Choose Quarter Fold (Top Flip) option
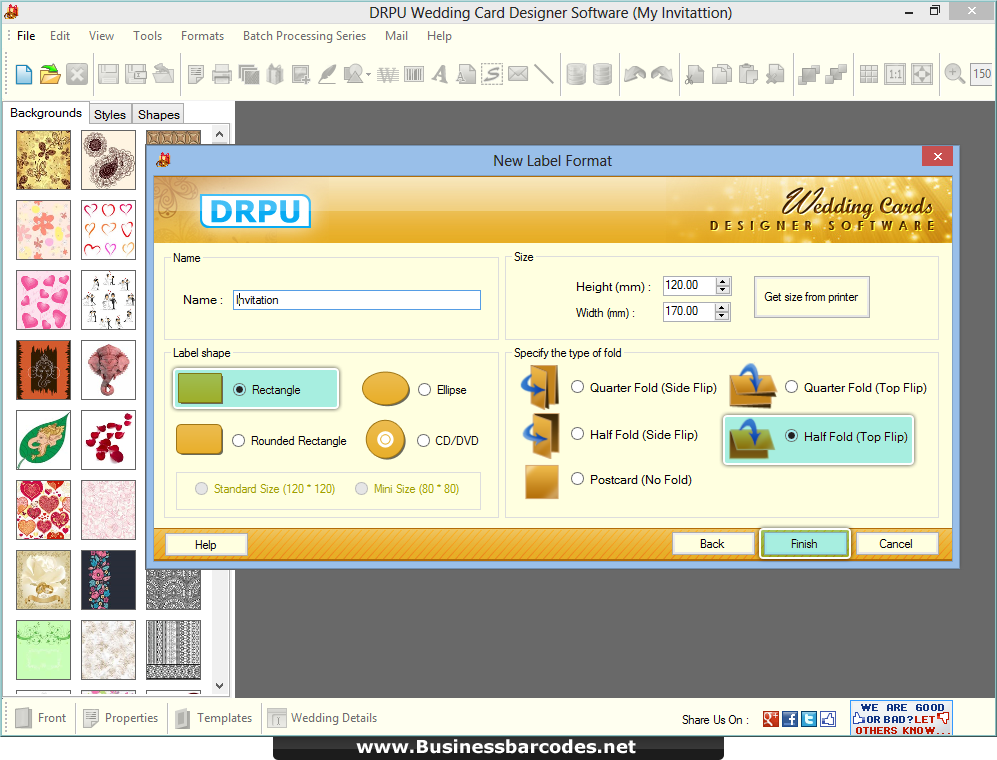 (x=791, y=387)
